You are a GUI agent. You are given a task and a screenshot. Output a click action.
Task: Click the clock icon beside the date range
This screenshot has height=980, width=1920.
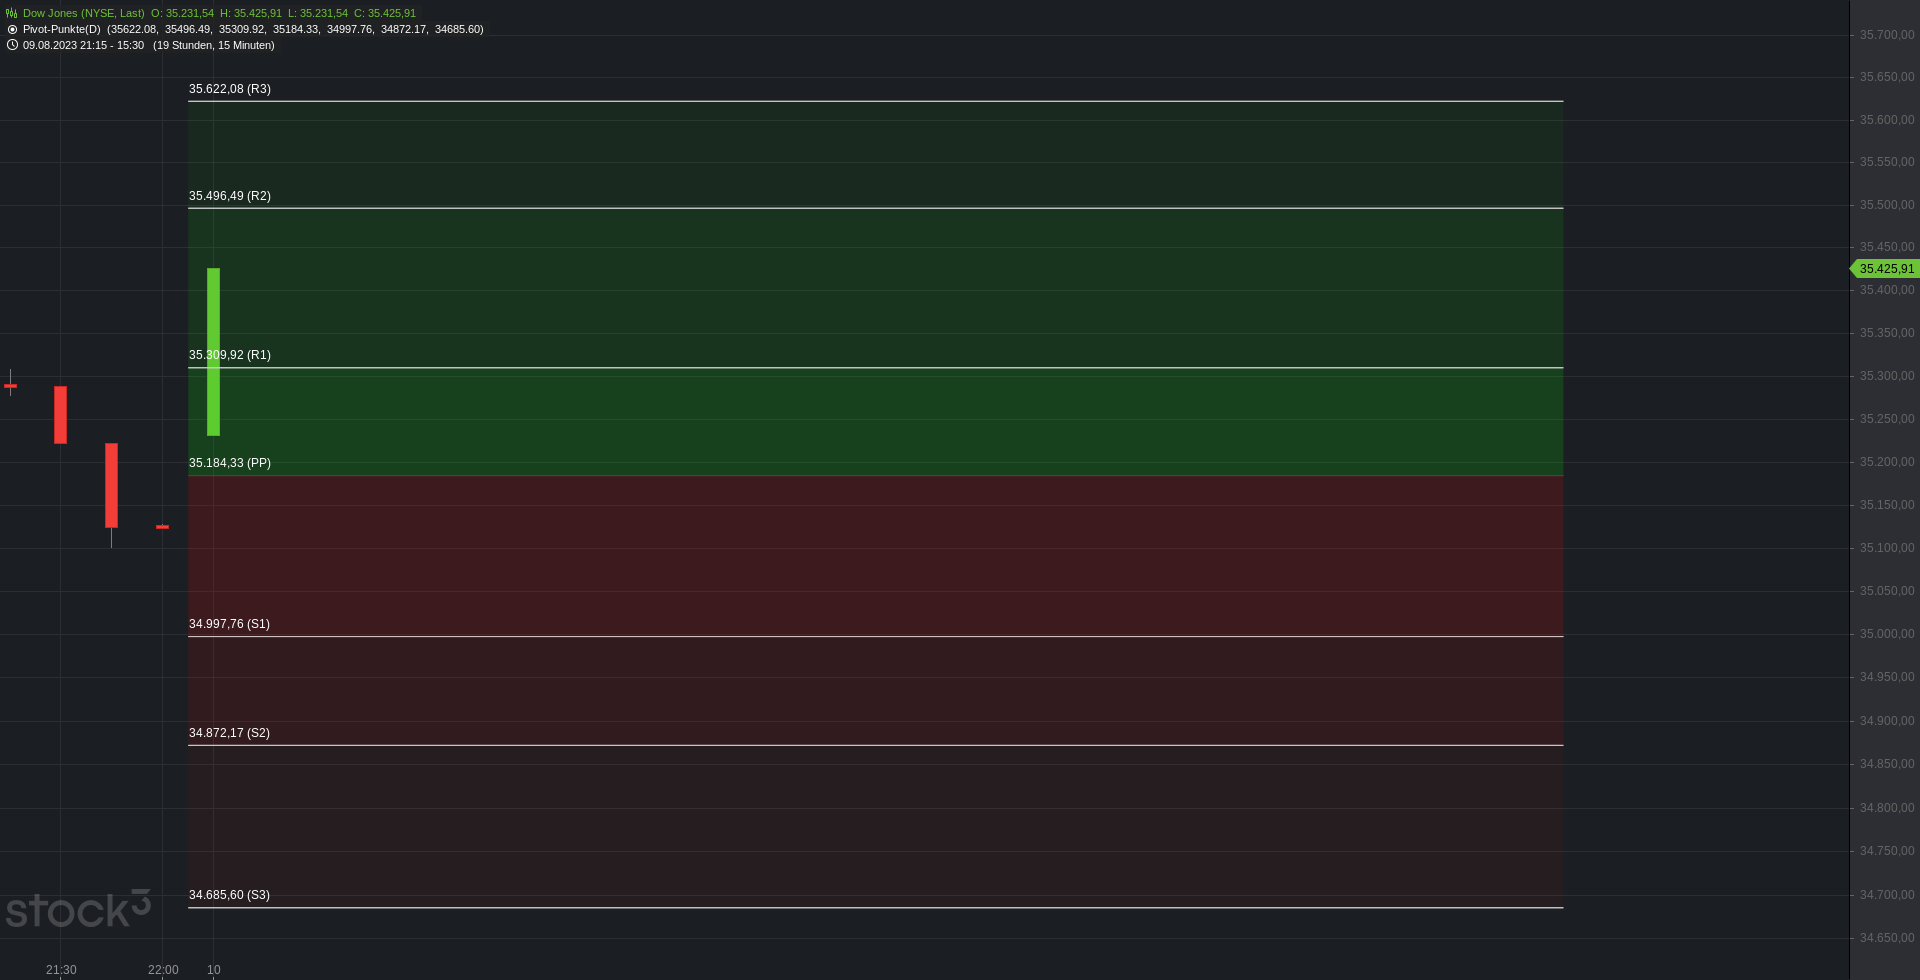[12, 45]
